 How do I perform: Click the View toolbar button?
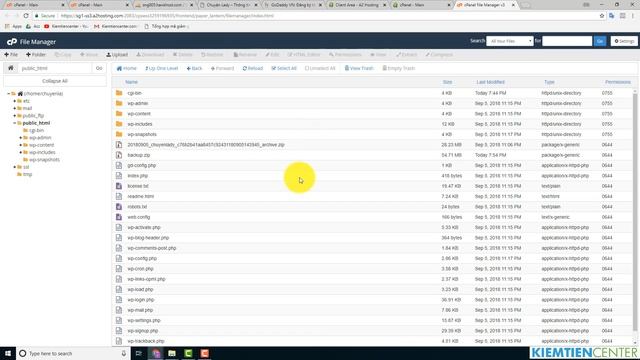point(378,54)
